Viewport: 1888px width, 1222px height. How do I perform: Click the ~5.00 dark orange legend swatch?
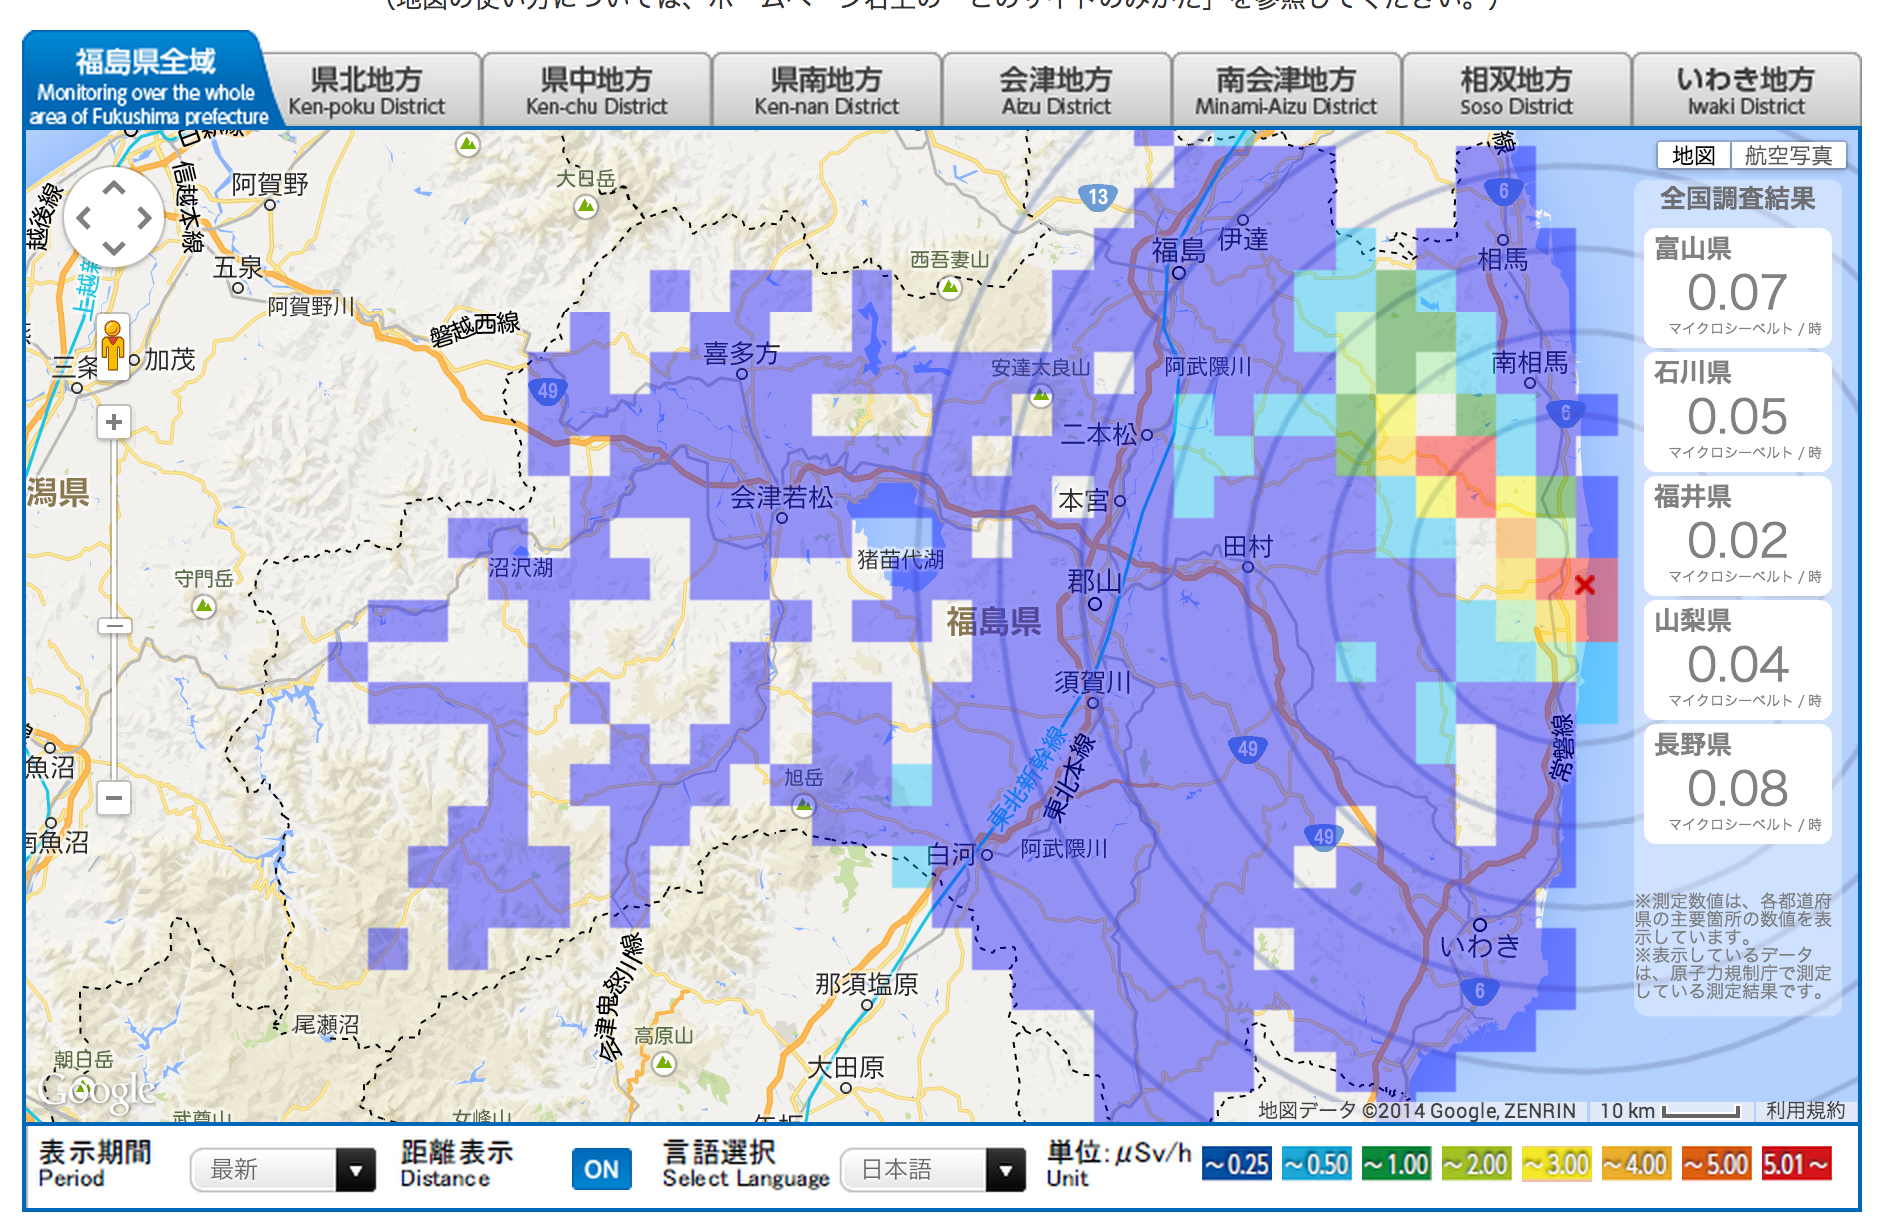[1717, 1164]
